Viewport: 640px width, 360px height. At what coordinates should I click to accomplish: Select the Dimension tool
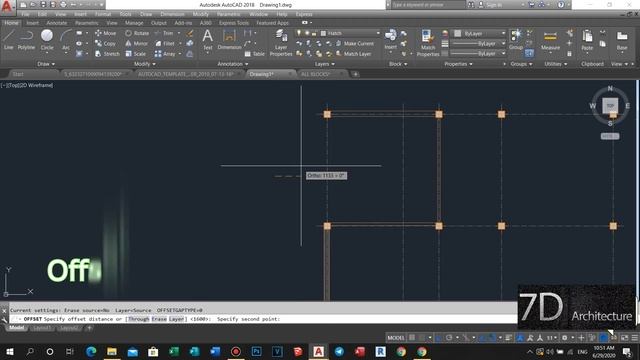click(x=229, y=40)
